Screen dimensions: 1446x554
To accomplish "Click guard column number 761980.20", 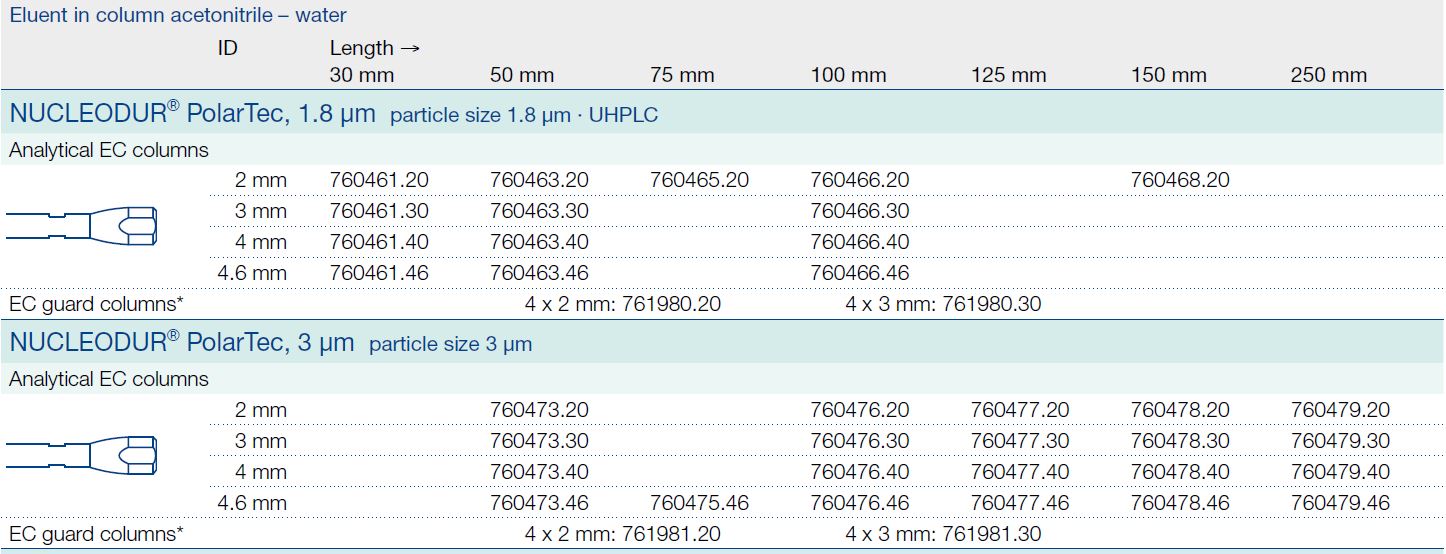I will [671, 304].
